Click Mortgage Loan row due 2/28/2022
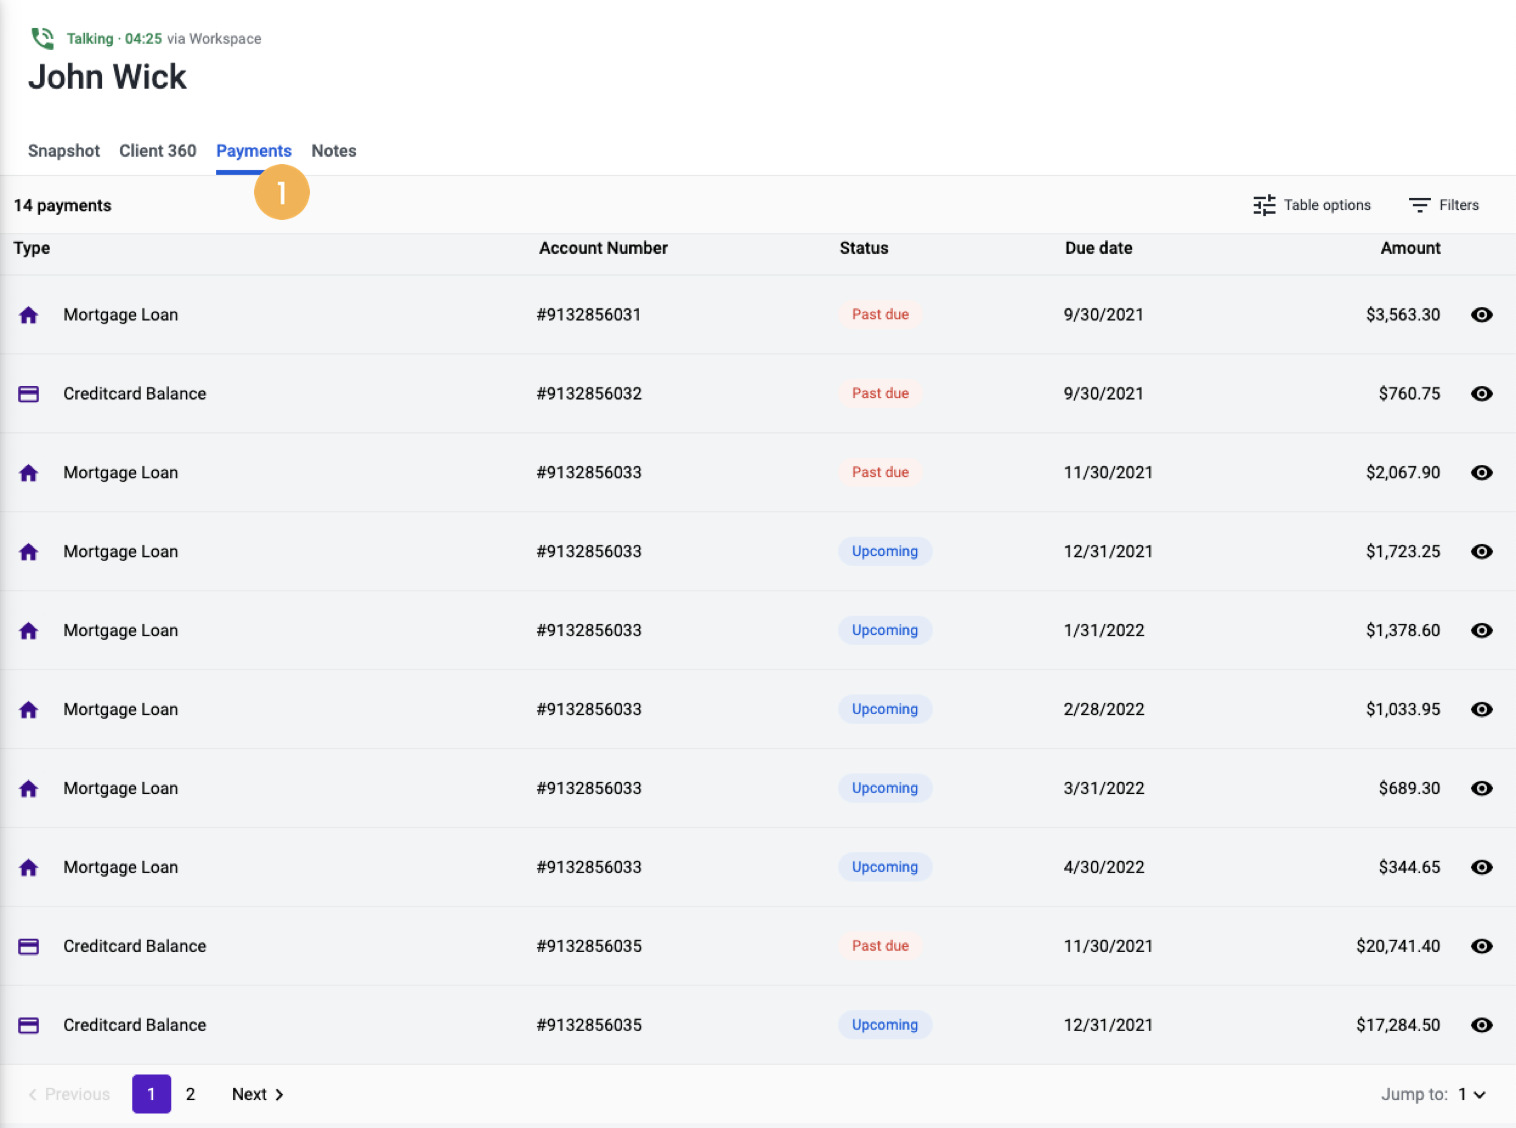This screenshot has width=1516, height=1128. tap(758, 710)
